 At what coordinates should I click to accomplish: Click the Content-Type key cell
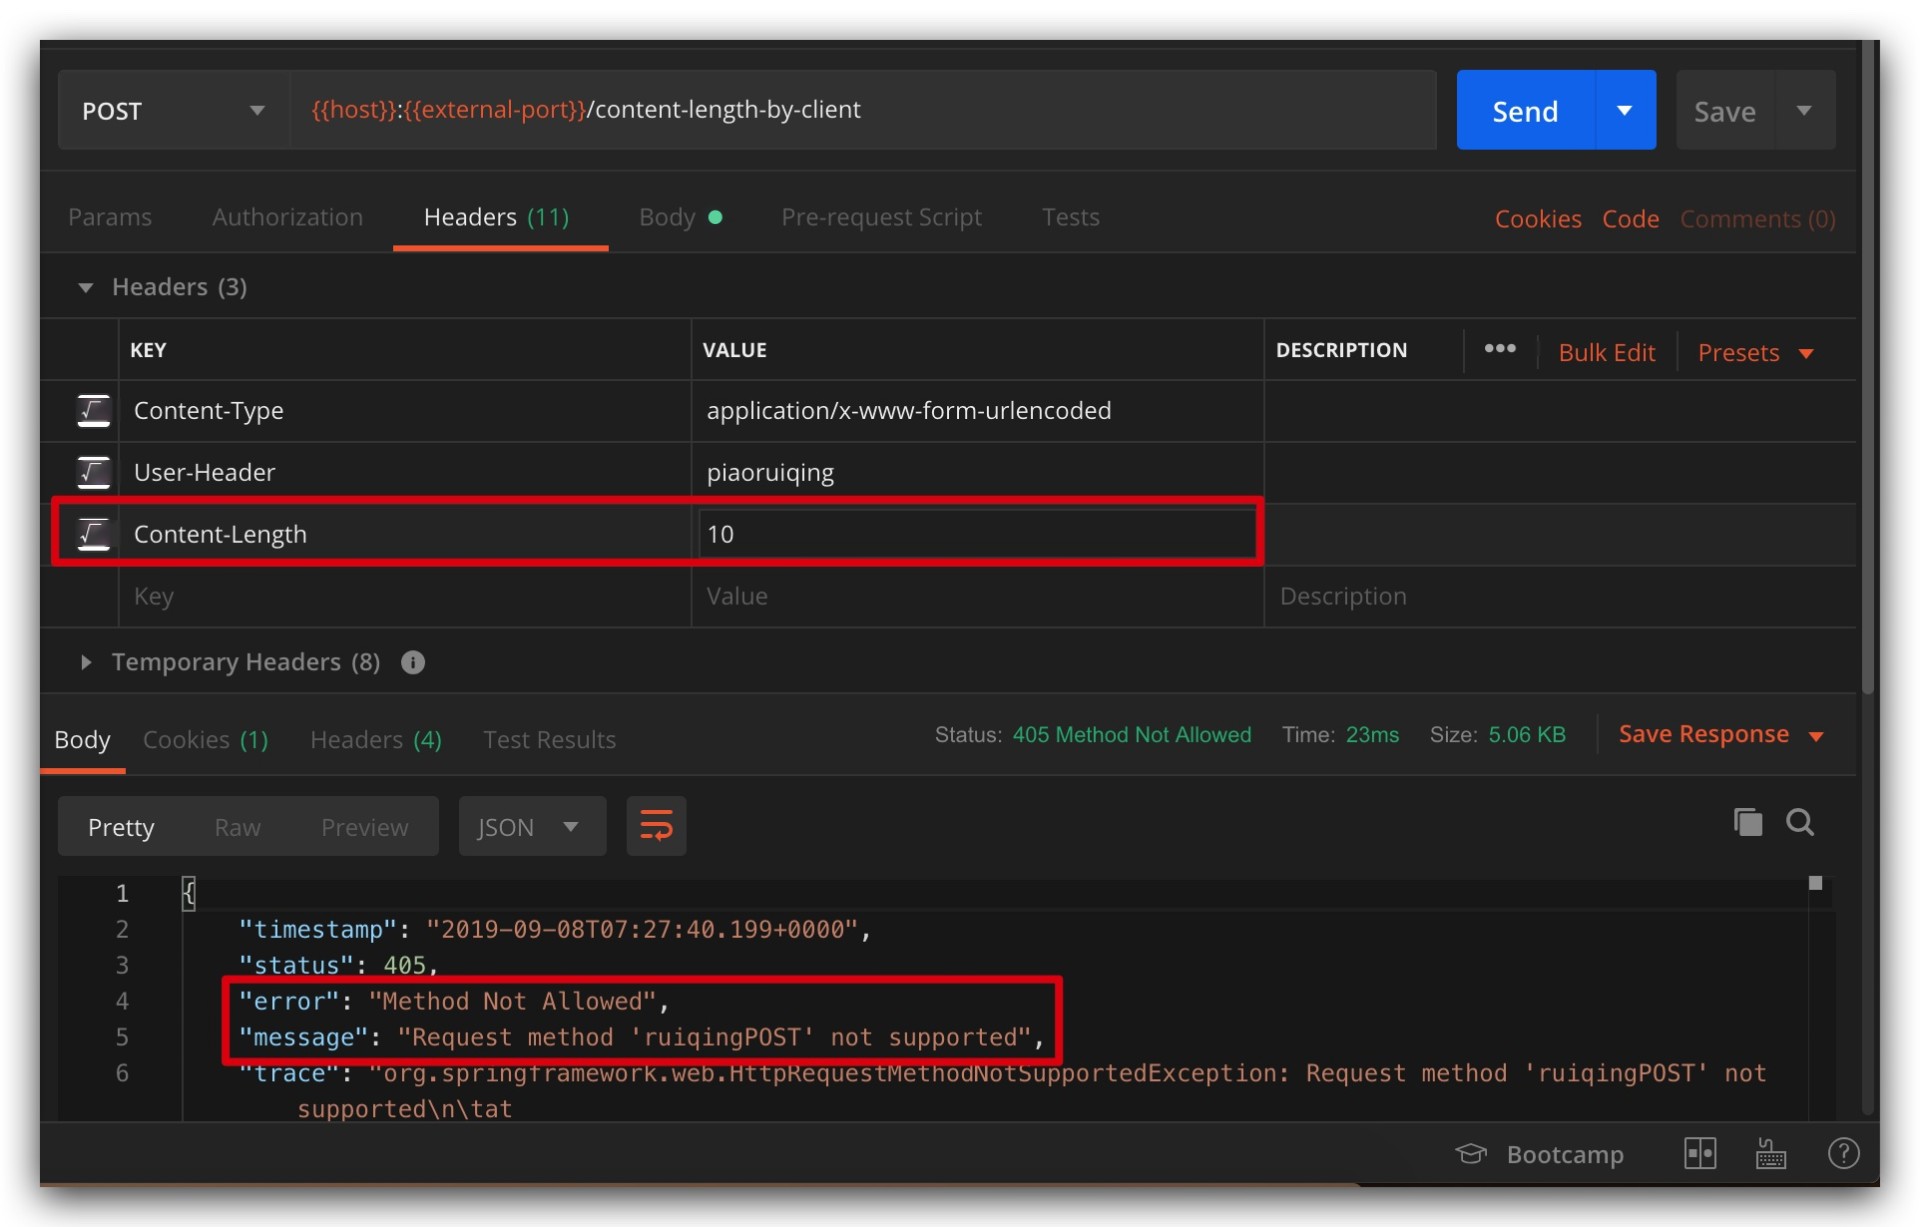pyautogui.click(x=405, y=411)
